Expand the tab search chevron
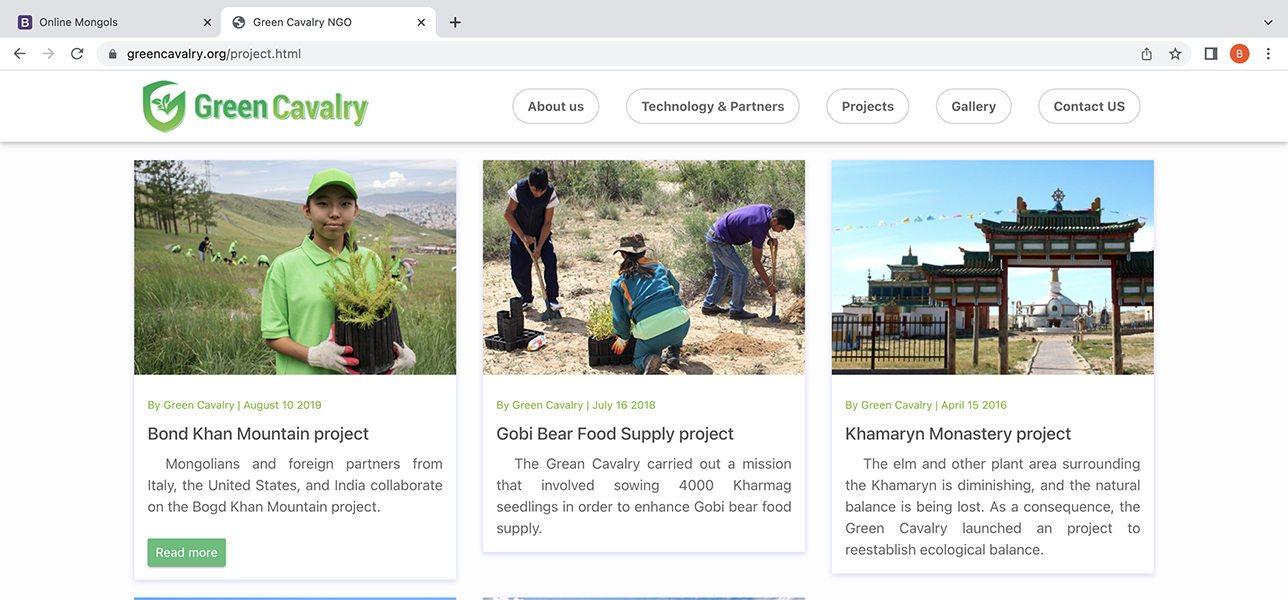Screen dimensions: 1288x600 [1268, 22]
